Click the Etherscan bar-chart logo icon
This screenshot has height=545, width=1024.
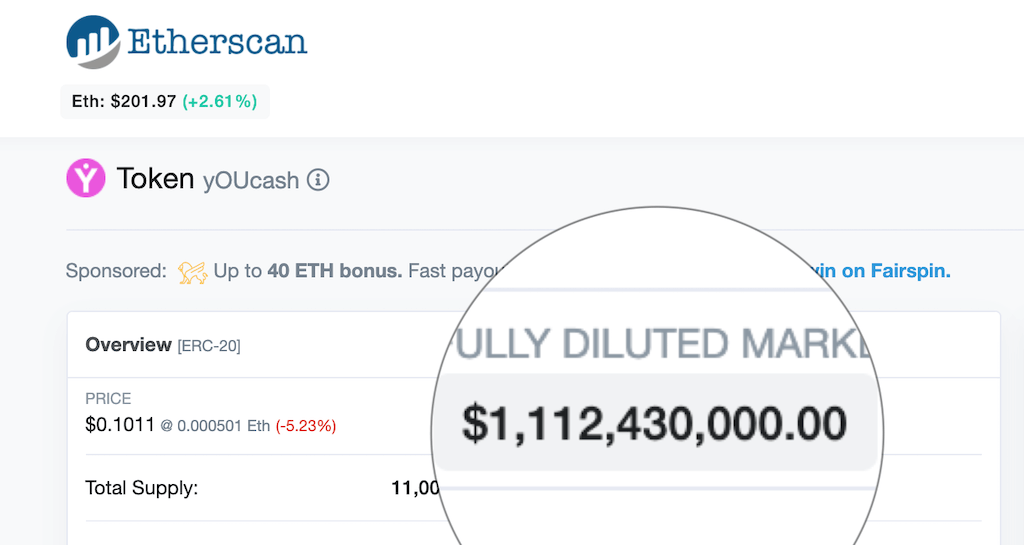(x=93, y=42)
